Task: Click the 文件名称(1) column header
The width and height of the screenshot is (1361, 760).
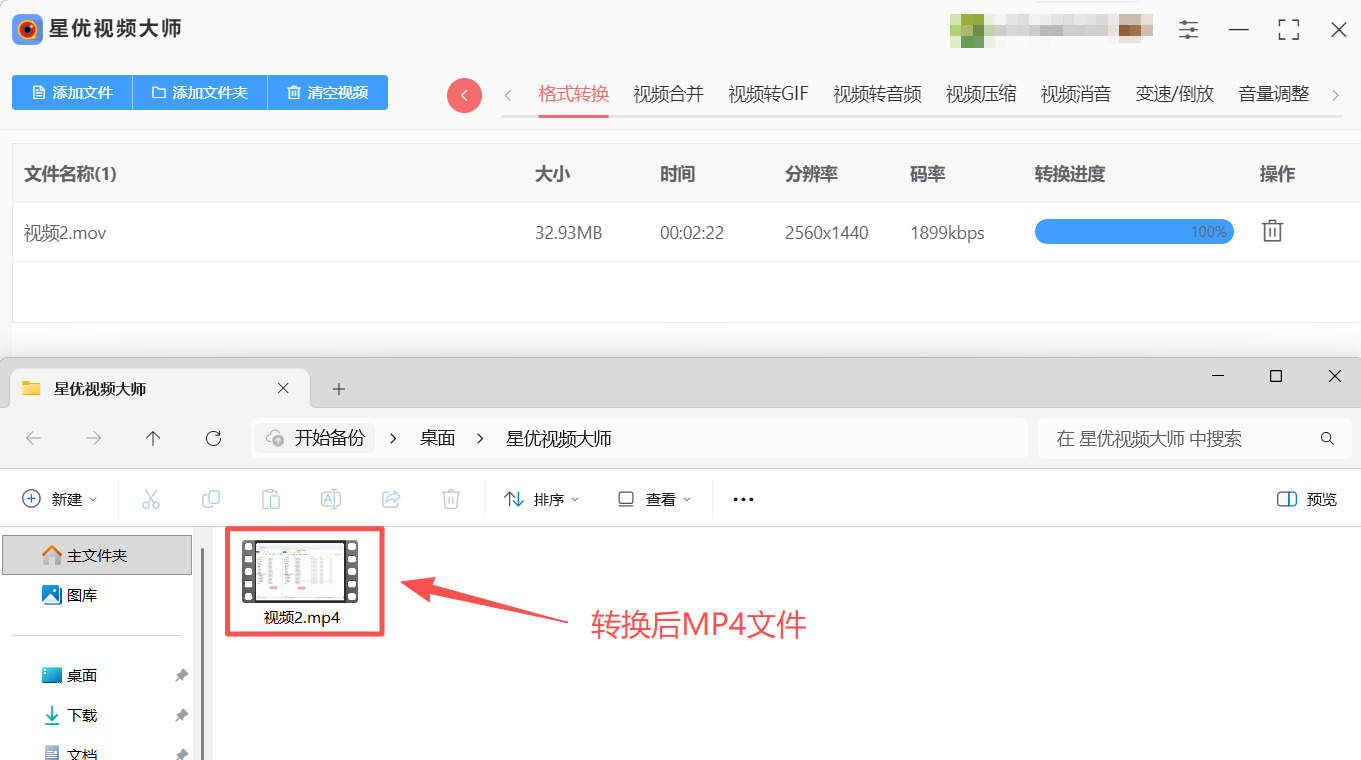Action: click(71, 174)
